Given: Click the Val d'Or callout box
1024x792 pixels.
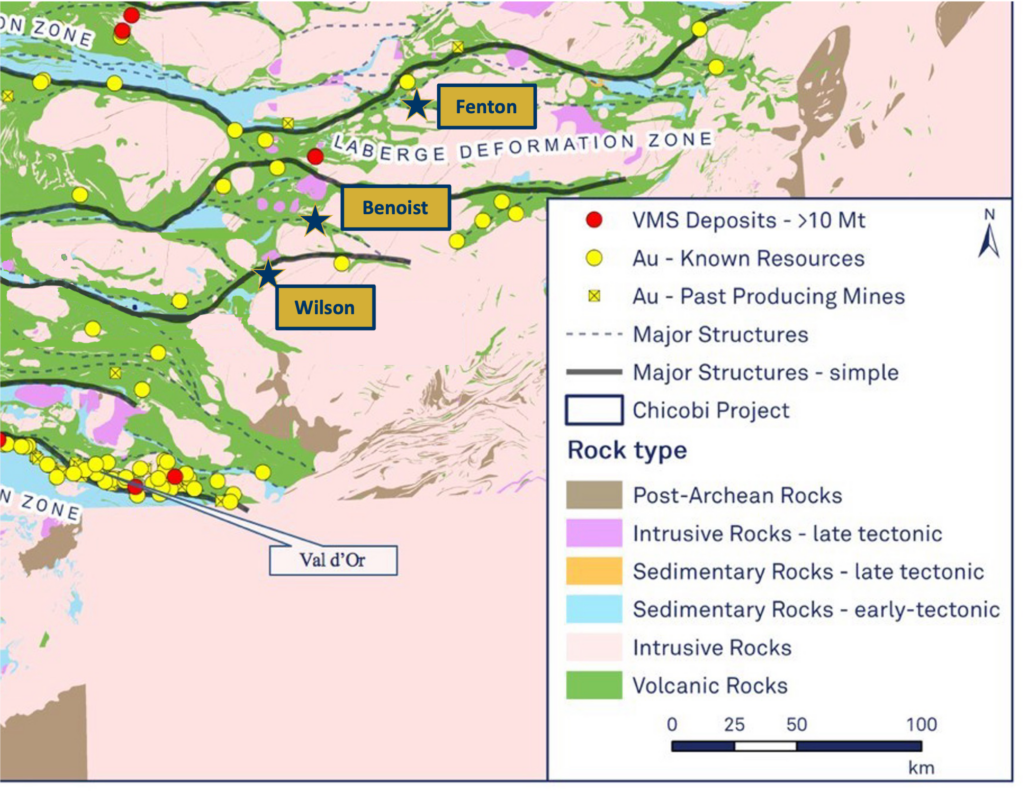Looking at the screenshot, I should point(333,560).
